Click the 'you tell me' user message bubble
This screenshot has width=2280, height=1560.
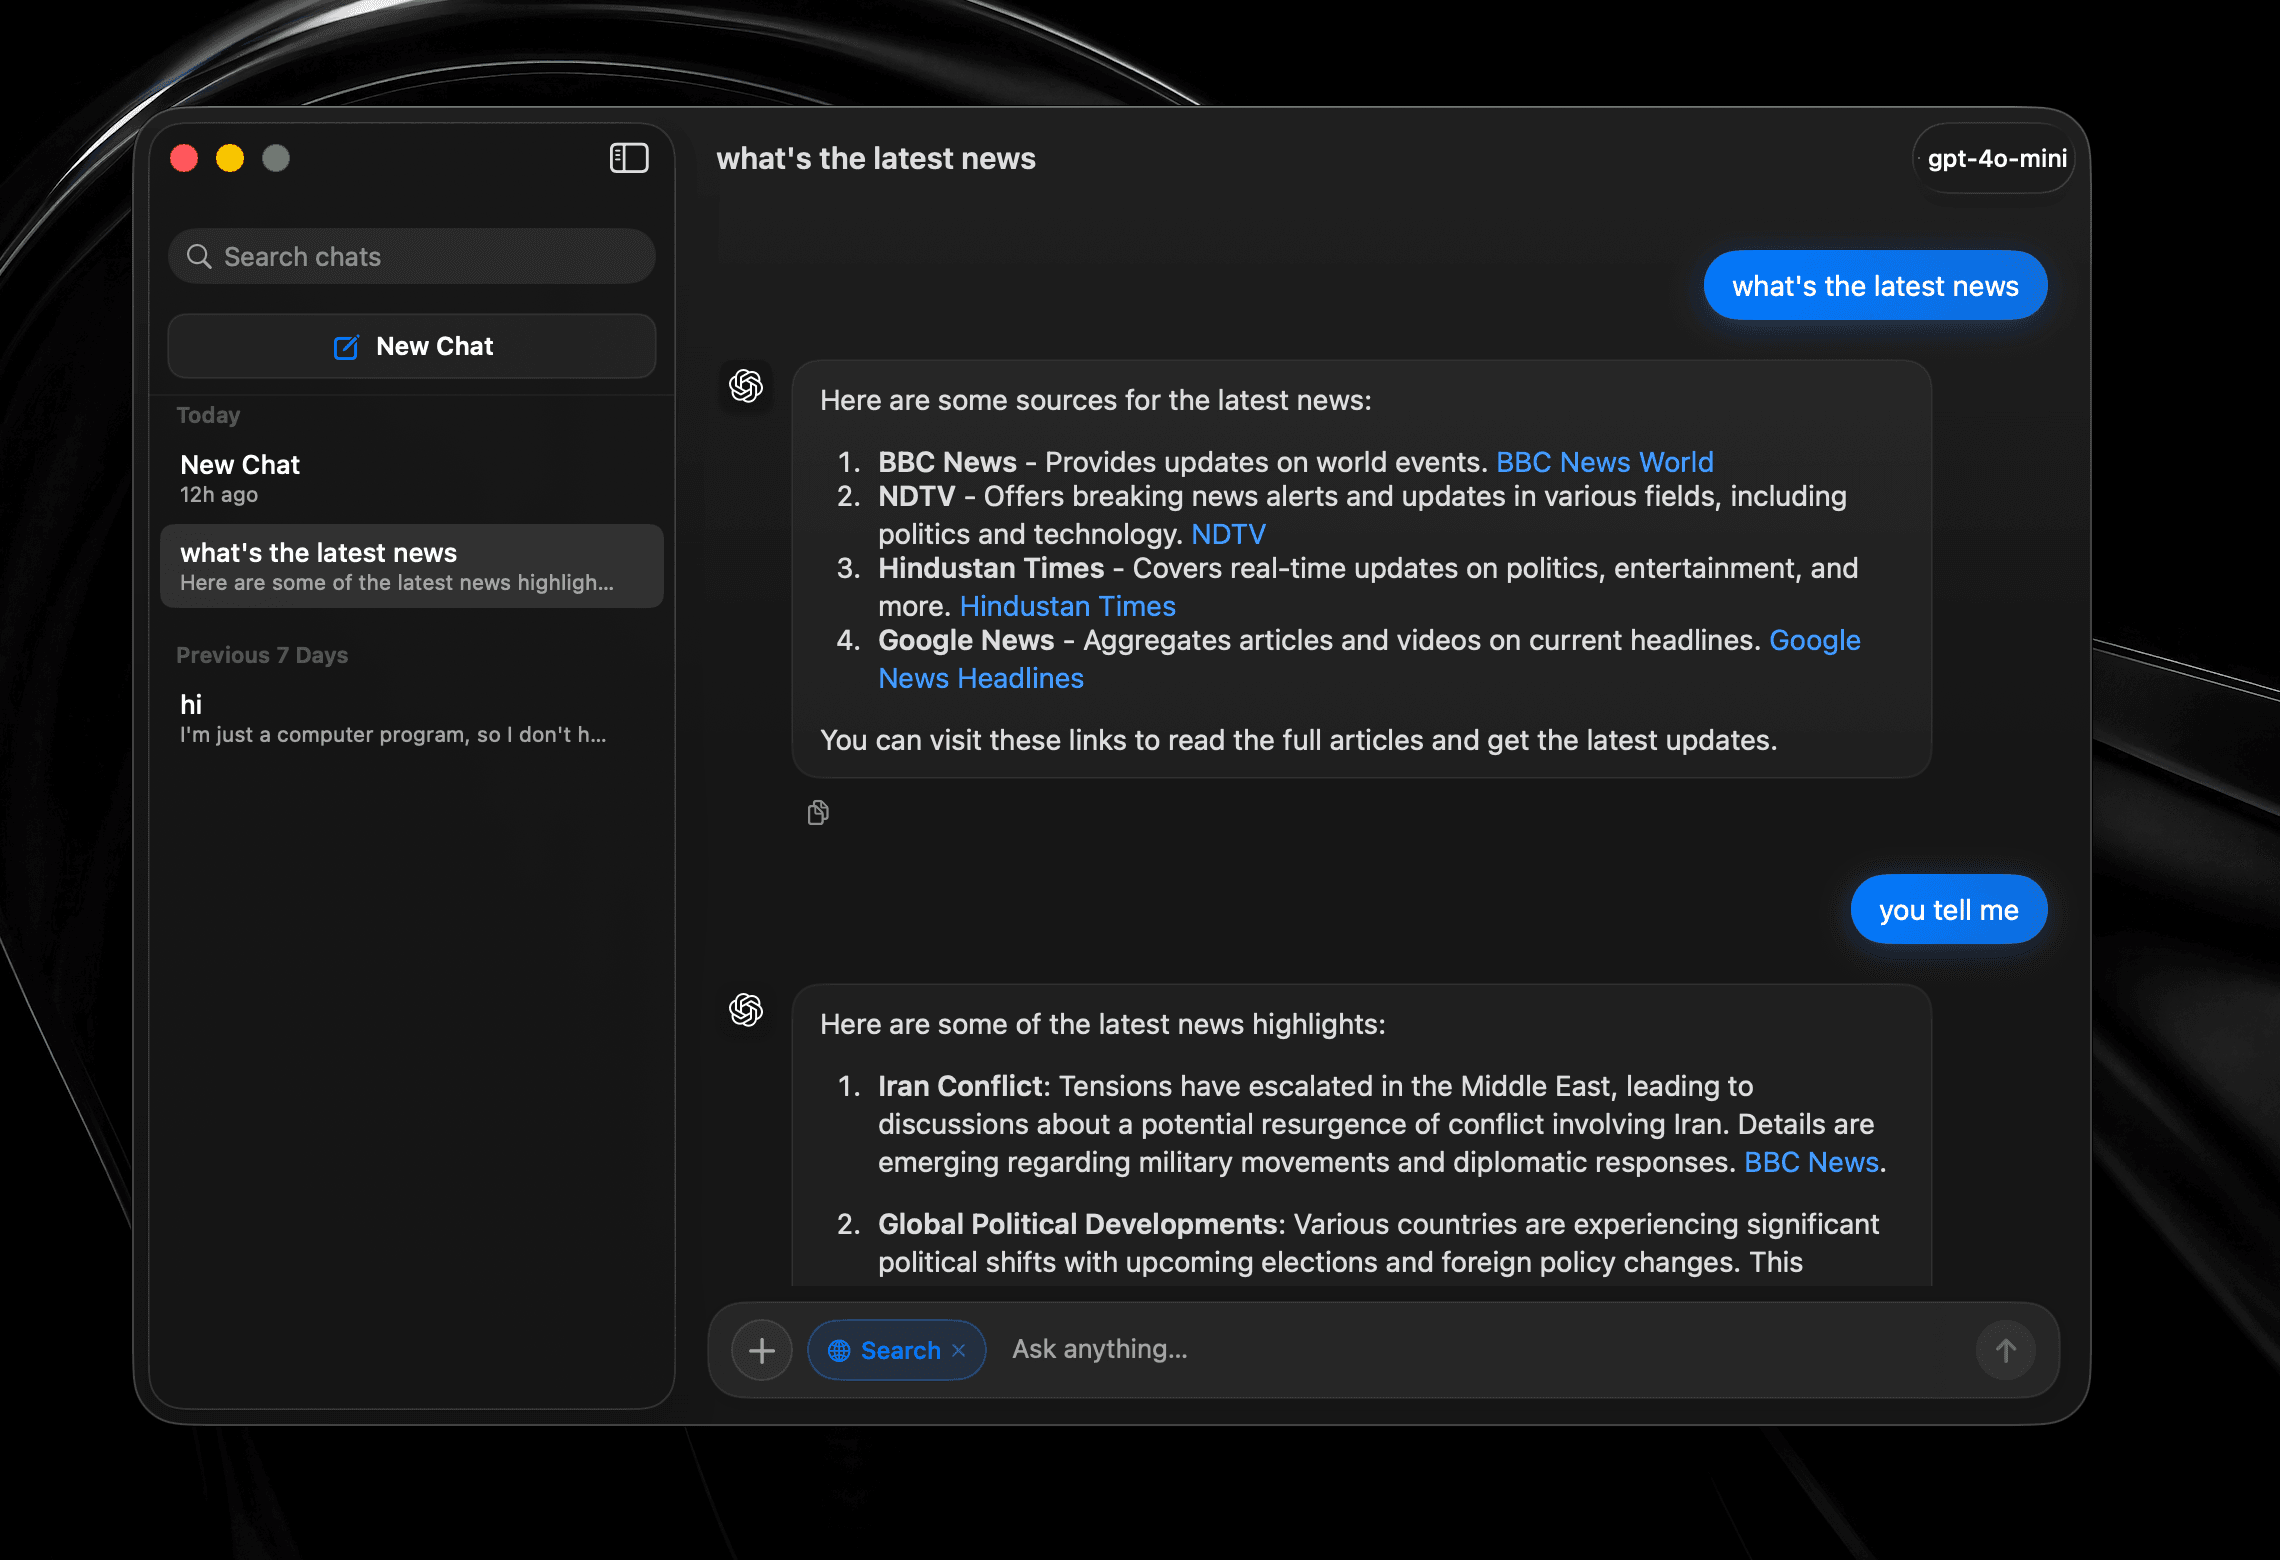[1948, 910]
